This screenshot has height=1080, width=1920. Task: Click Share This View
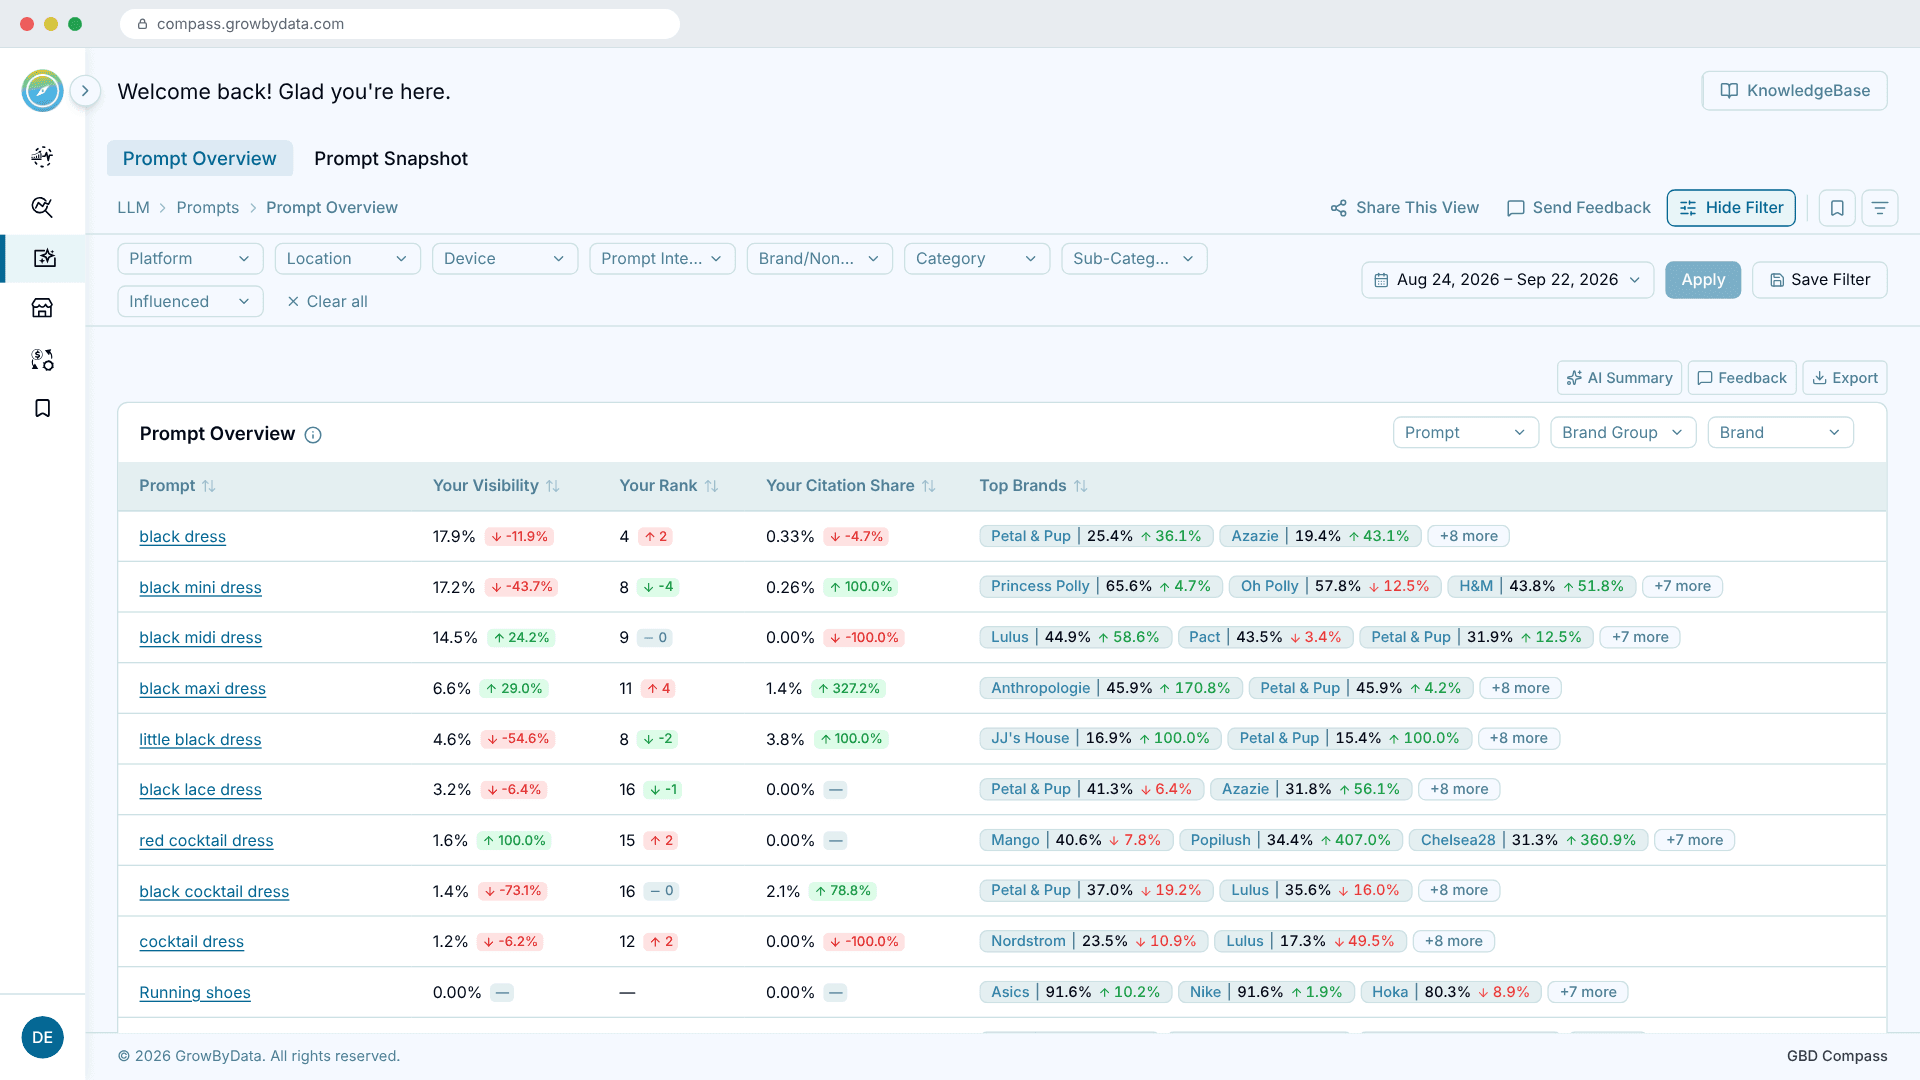pos(1404,207)
